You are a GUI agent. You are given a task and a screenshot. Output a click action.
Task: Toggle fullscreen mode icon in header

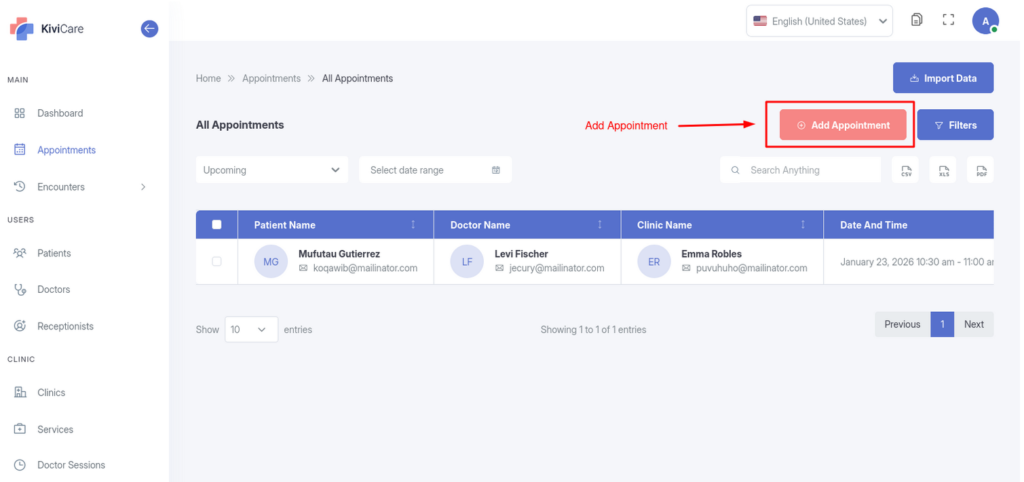(949, 20)
